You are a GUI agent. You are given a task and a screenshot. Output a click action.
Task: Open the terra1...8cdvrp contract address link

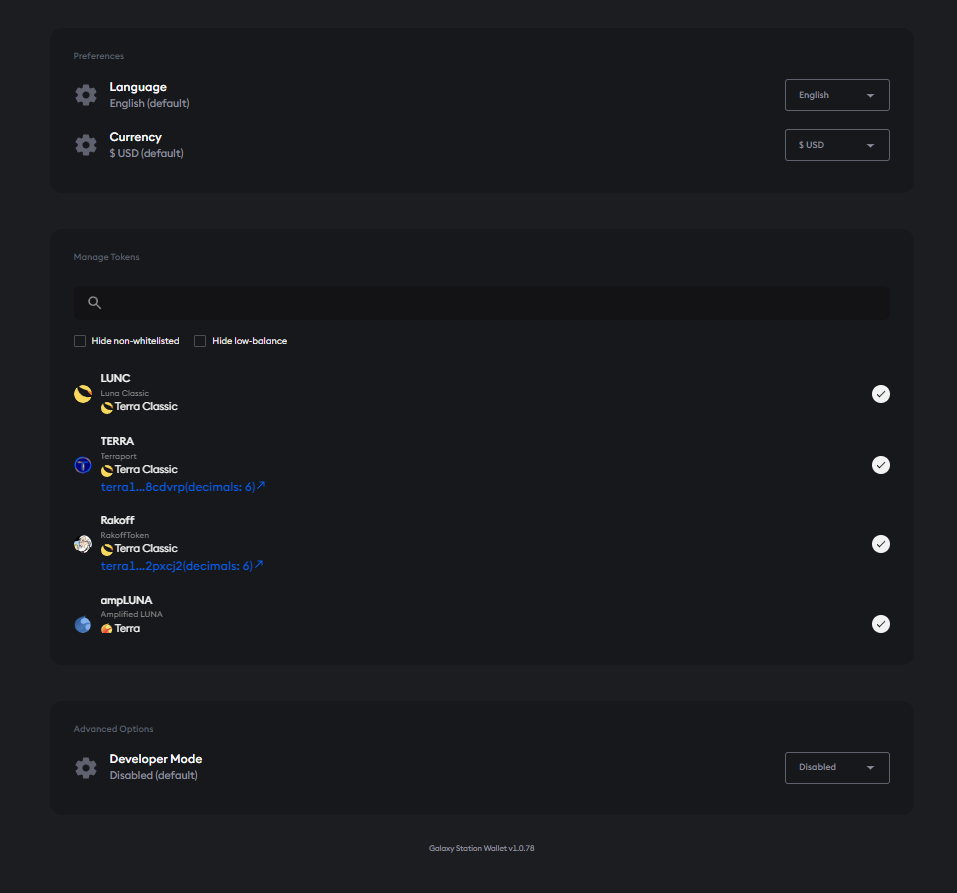[182, 487]
